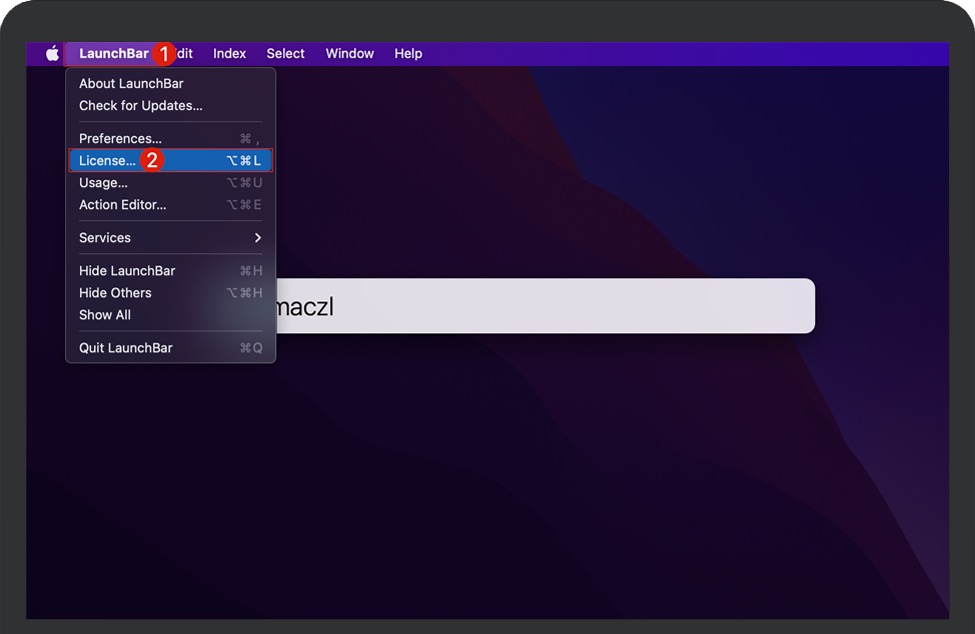Open the Window menu
This screenshot has width=975, height=634.
349,54
